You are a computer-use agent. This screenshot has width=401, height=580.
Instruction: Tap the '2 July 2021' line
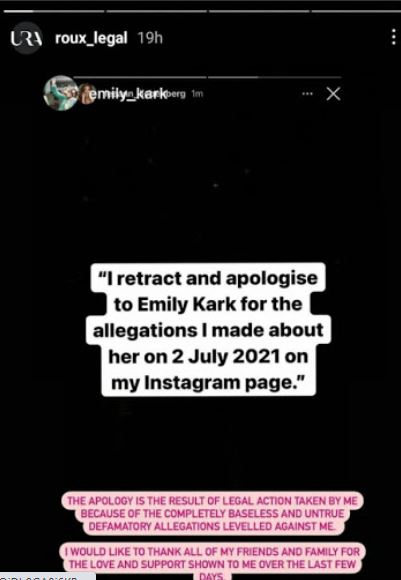click(x=208, y=356)
